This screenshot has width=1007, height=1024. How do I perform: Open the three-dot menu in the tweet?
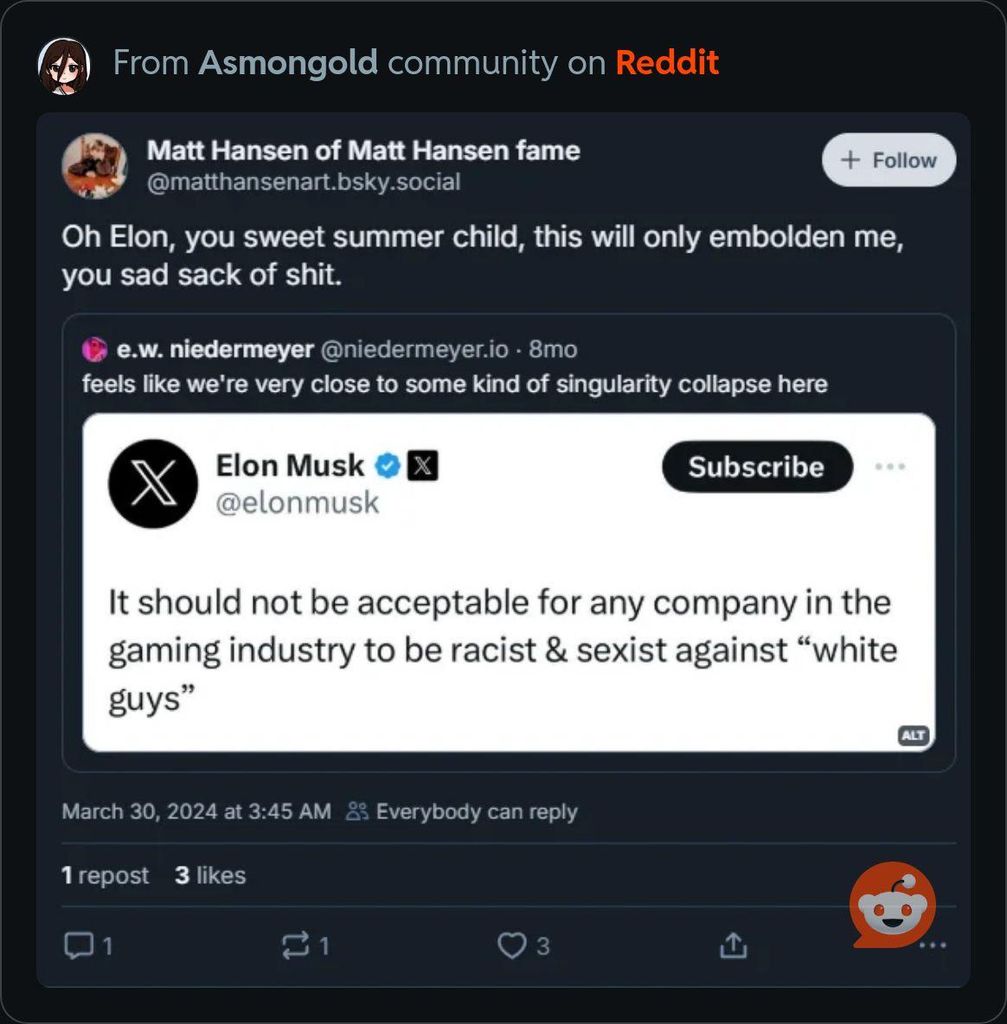point(890,467)
